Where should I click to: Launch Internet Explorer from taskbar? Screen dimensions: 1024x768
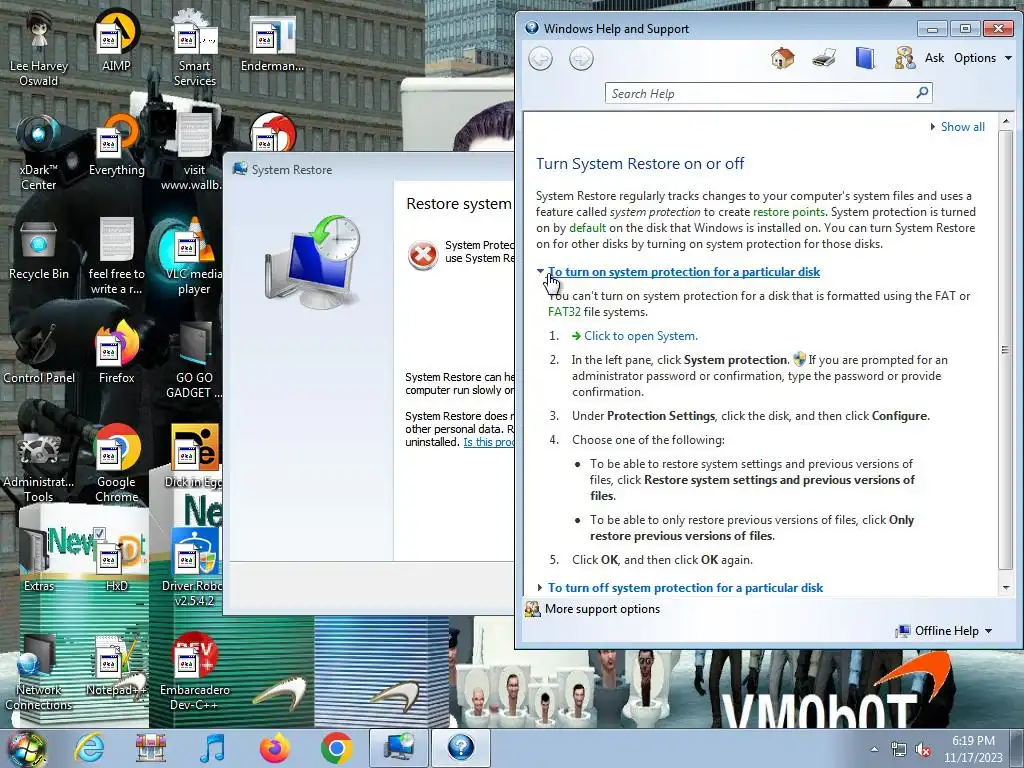coord(89,748)
